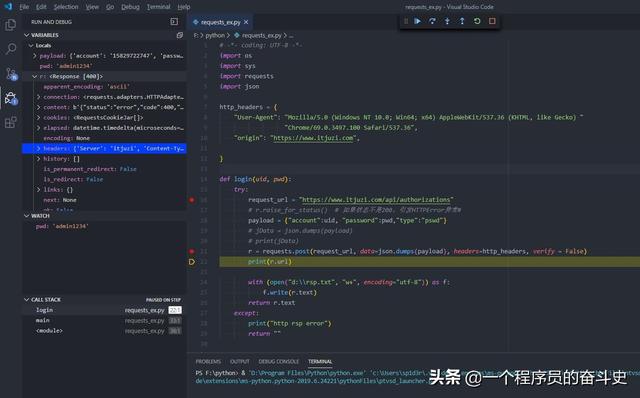Expand the payload variable

coord(35,56)
